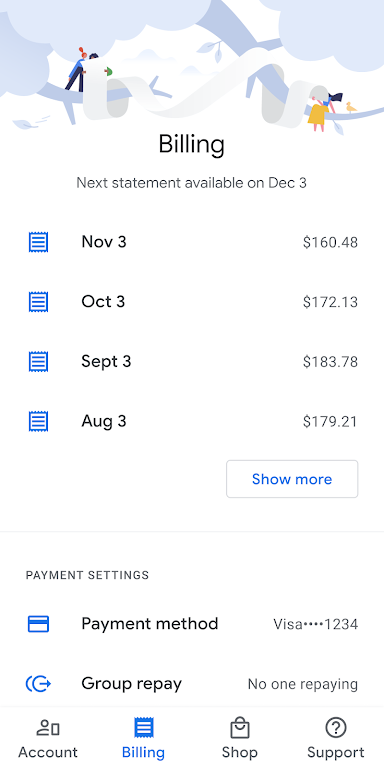Click the Aug 3 statement receipt icon
384x768 pixels.
coord(38,421)
